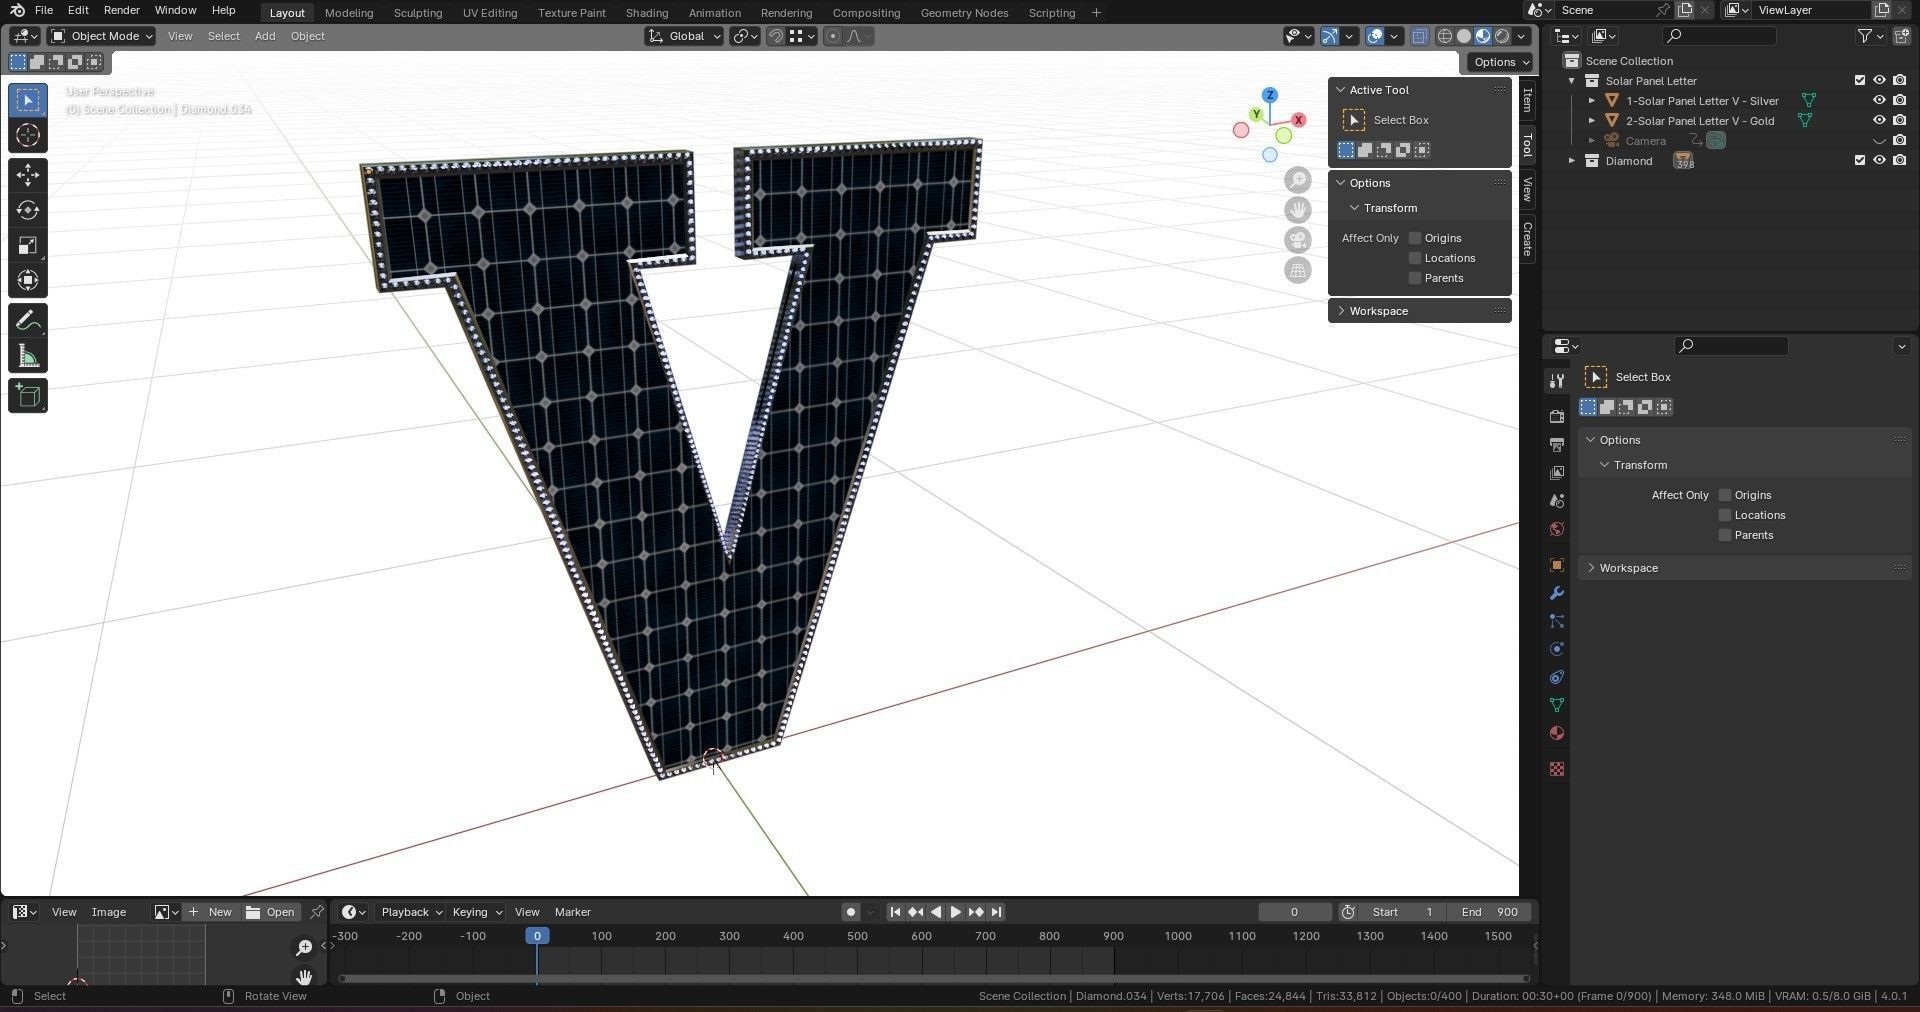Select the Rotate tool
Image resolution: width=1920 pixels, height=1012 pixels.
pos(28,210)
